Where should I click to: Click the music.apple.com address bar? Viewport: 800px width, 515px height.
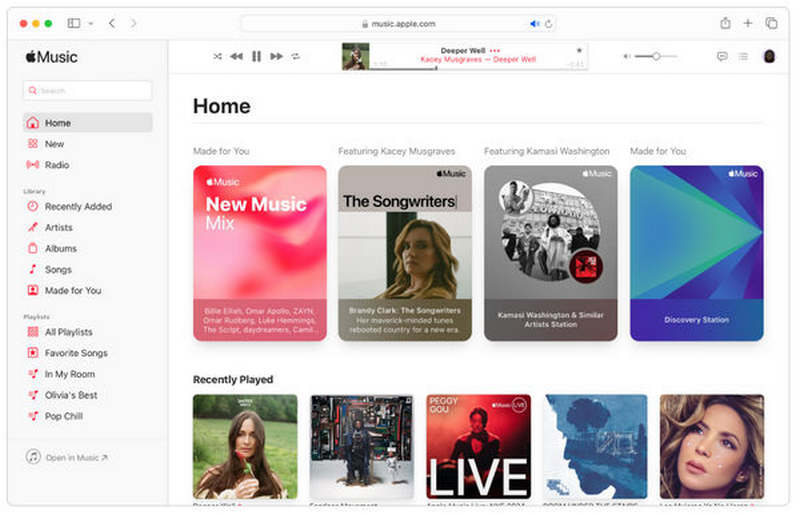coord(398,23)
